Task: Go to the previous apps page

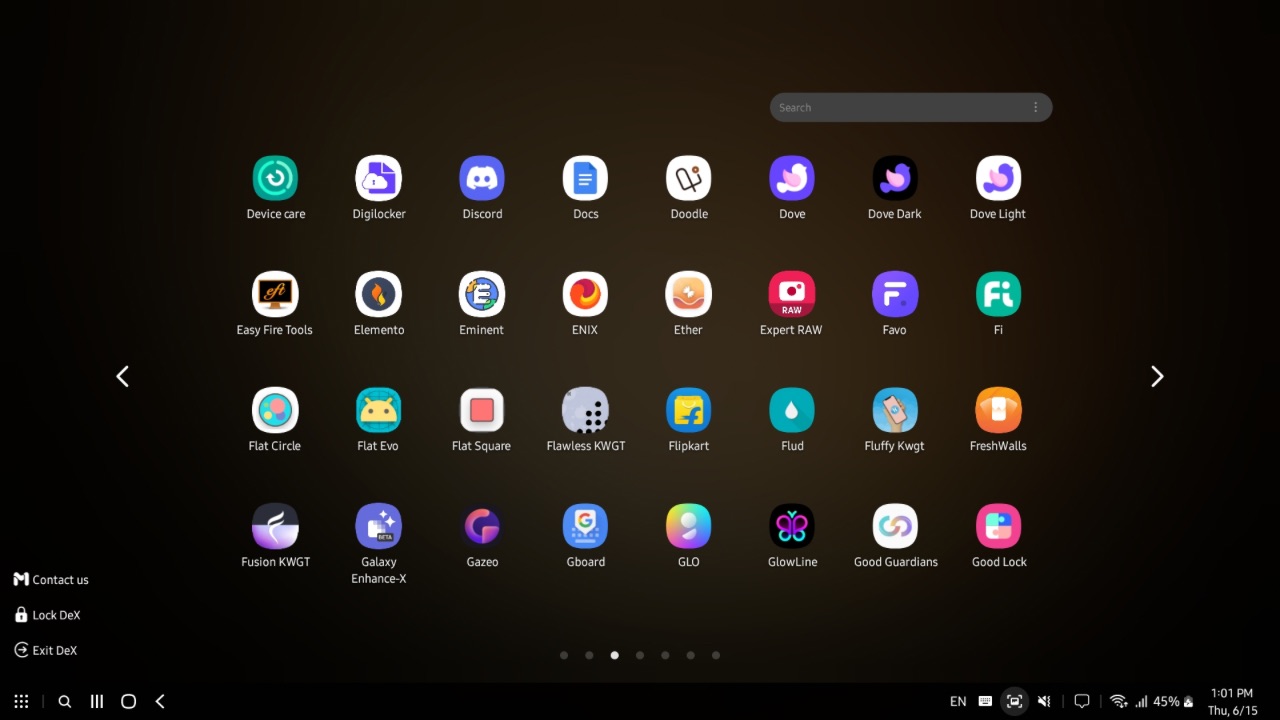Action: tap(122, 376)
